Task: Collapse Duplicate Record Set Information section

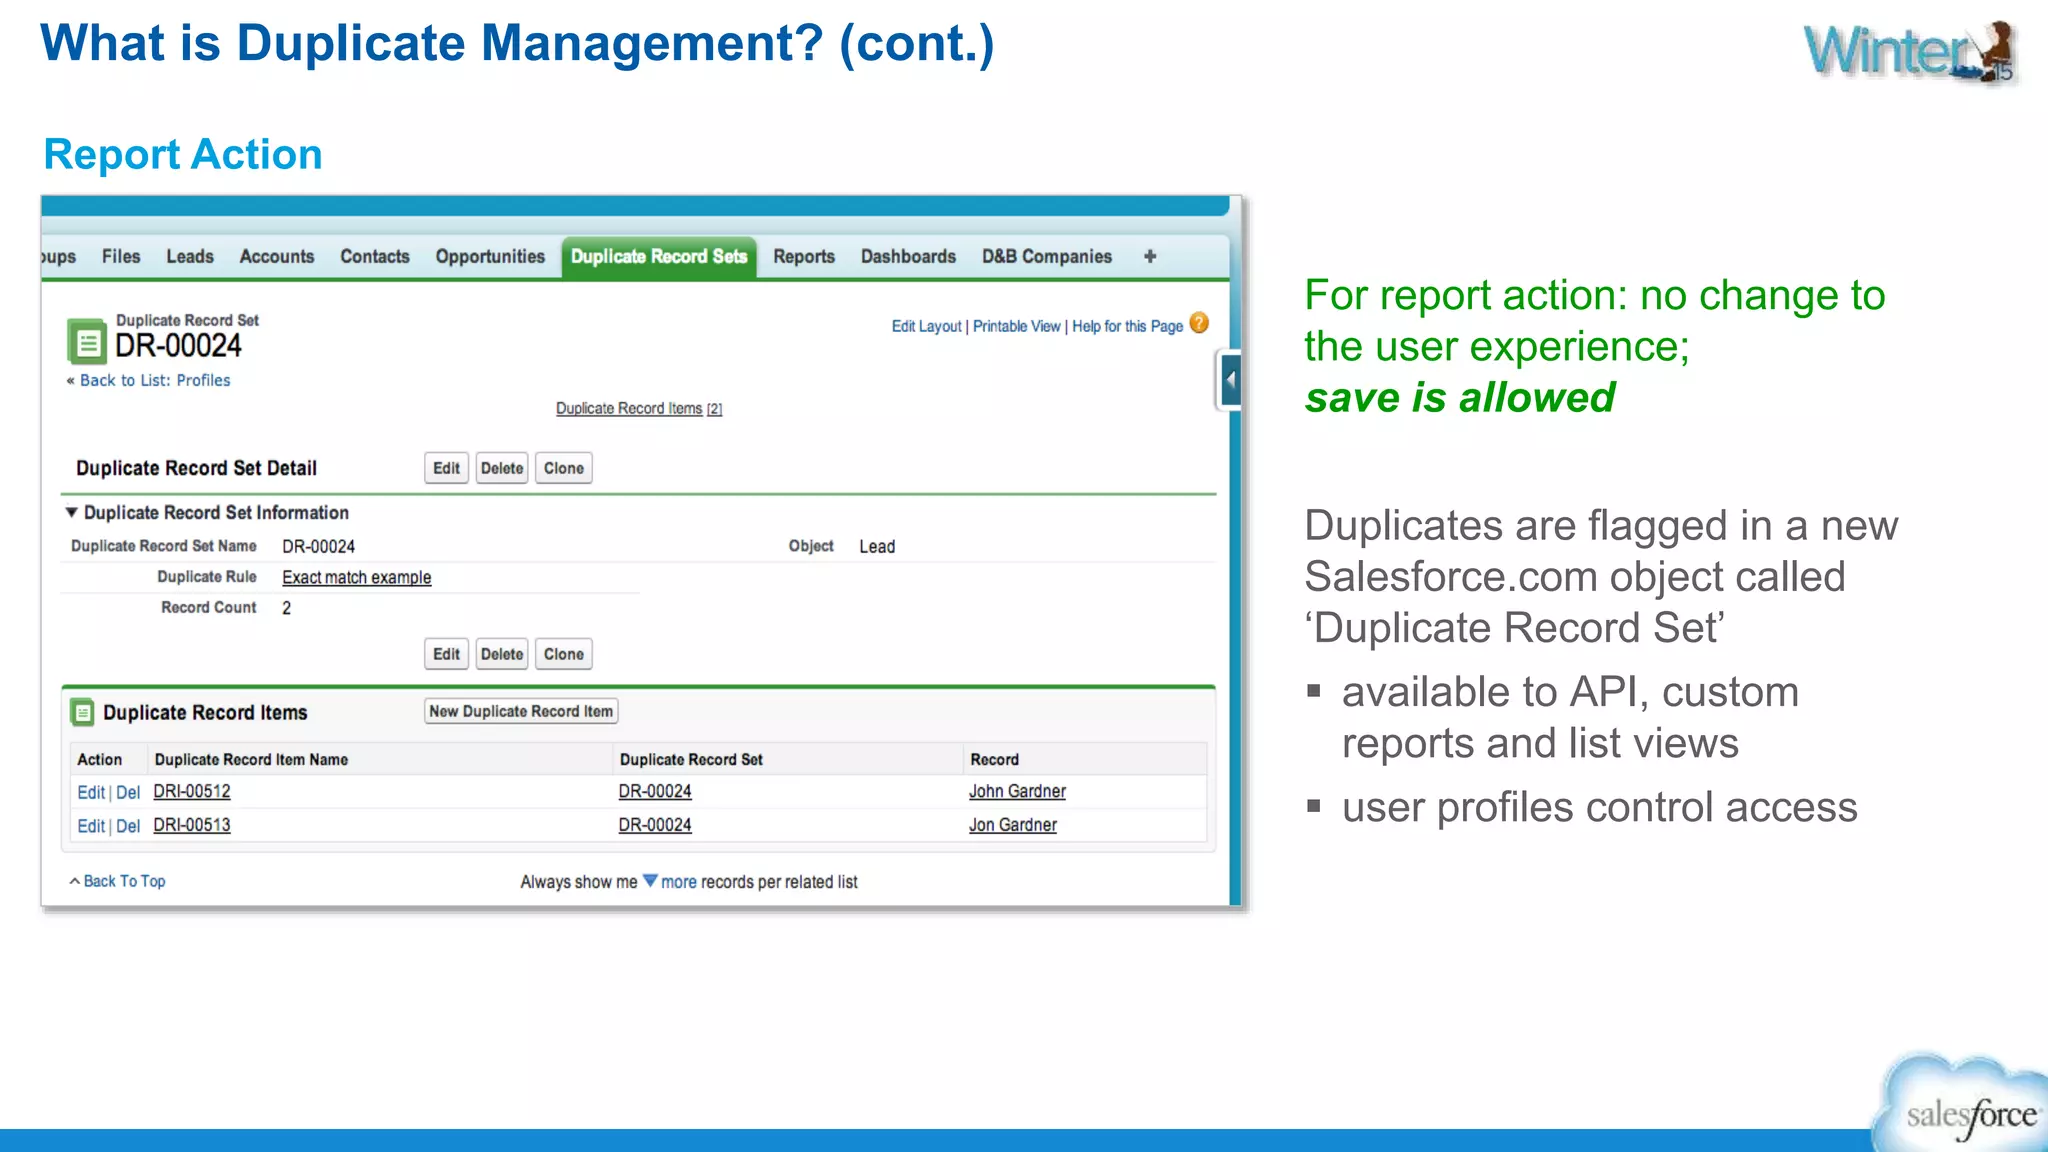Action: (71, 512)
